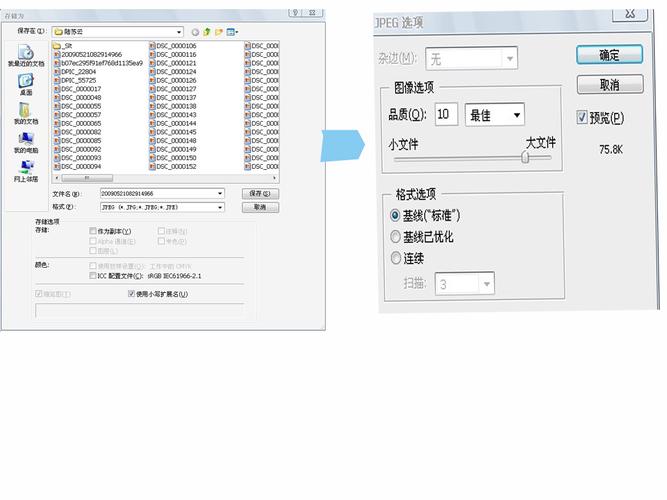Go to the Desktop (桌面) place
The width and height of the screenshot is (667, 500).
click(x=26, y=84)
